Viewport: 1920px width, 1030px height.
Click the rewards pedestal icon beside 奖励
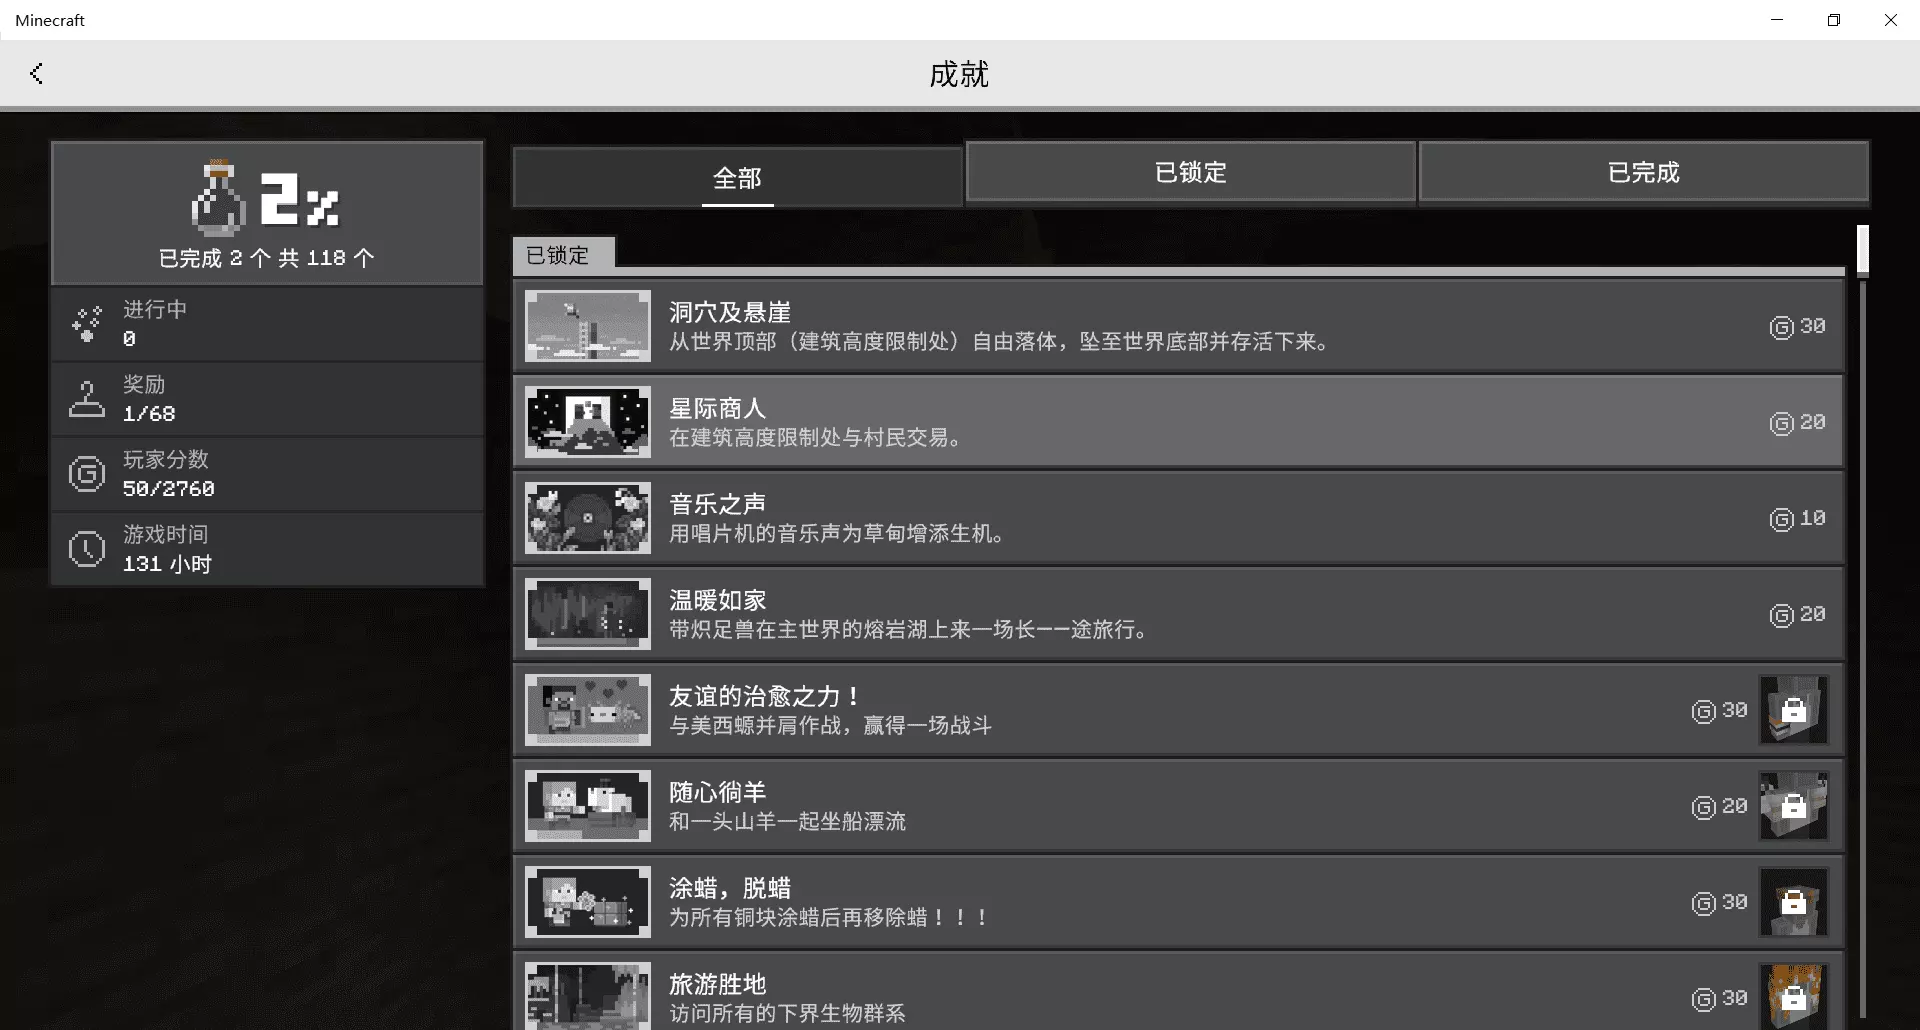tap(87, 398)
